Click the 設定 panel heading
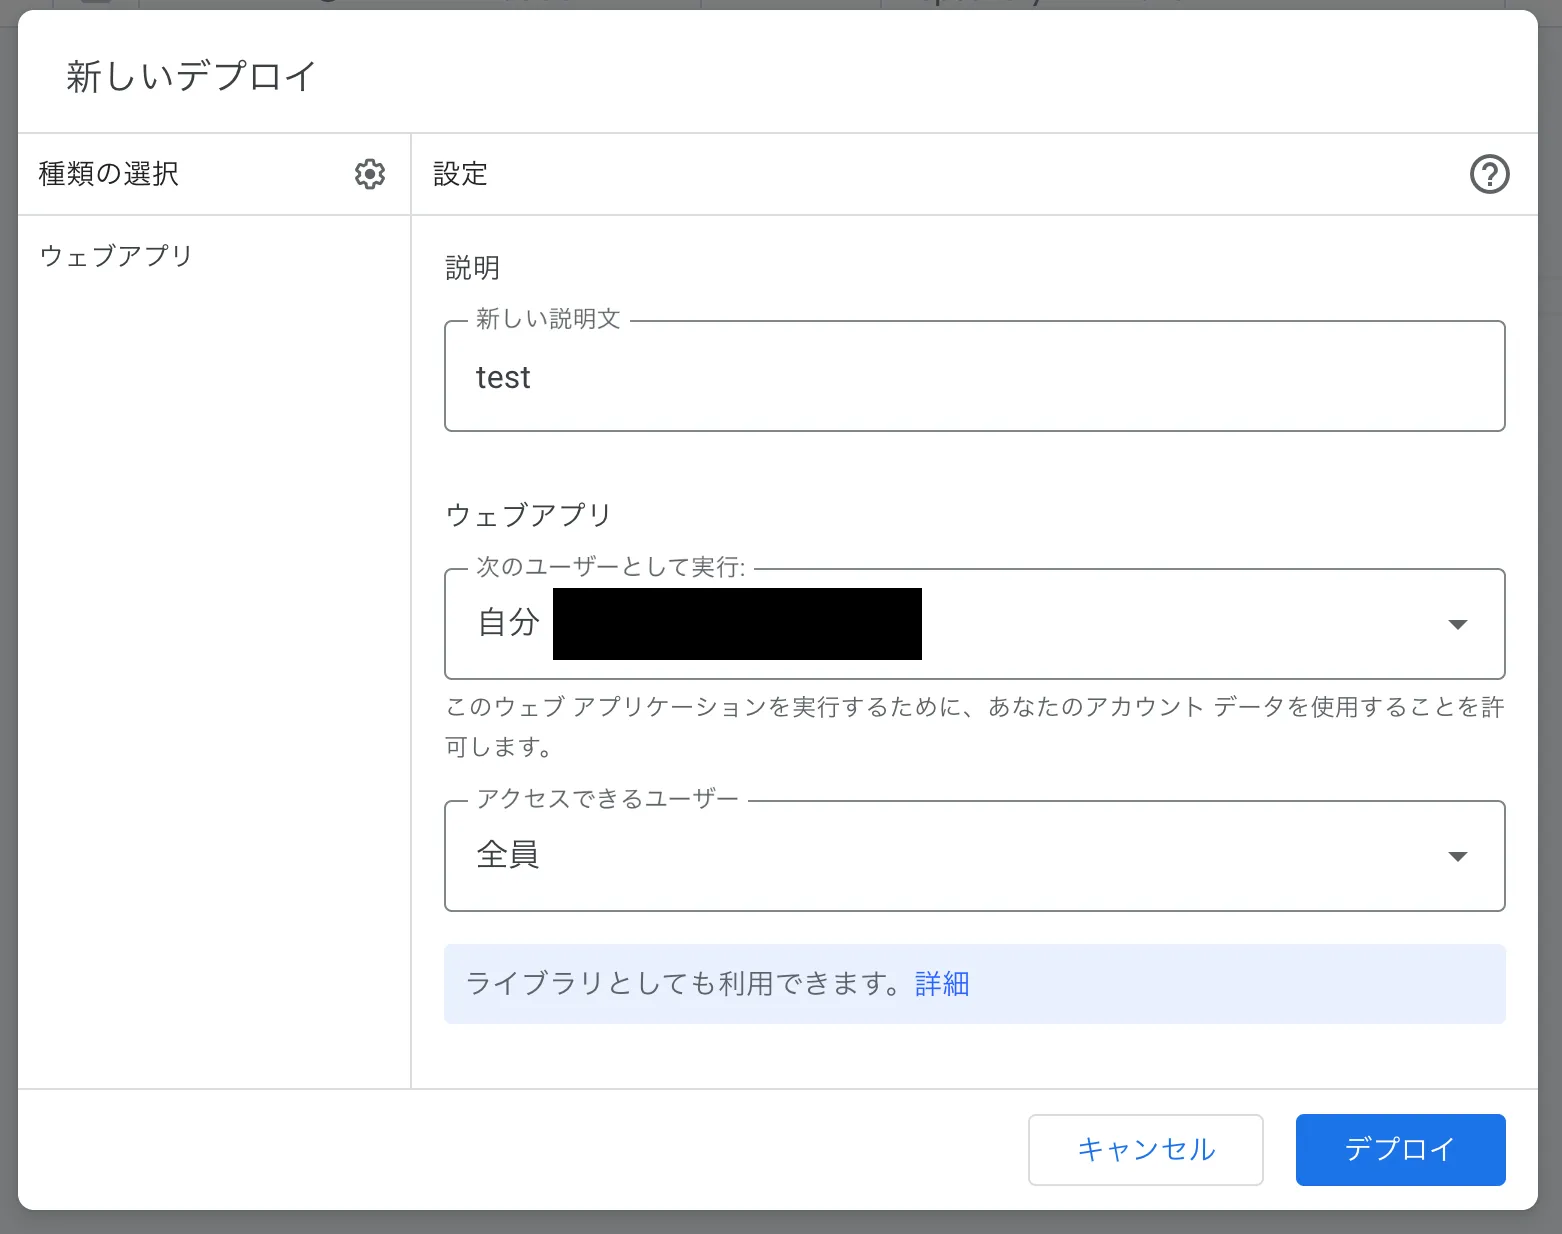The image size is (1562, 1234). 459,173
